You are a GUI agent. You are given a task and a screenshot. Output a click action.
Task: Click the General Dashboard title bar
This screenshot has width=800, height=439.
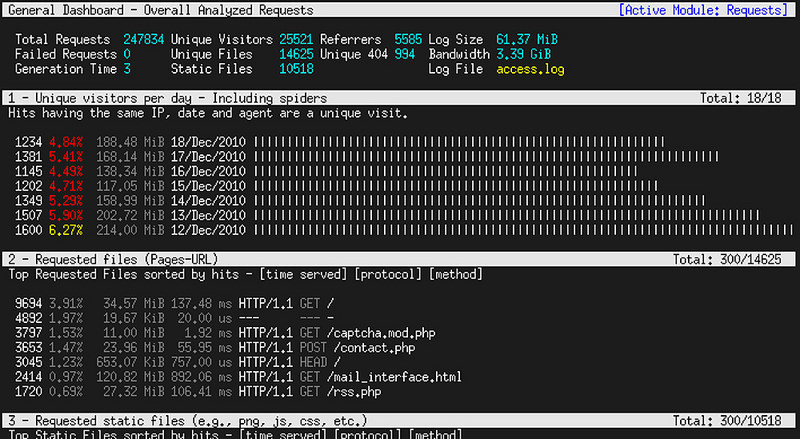coord(160,10)
